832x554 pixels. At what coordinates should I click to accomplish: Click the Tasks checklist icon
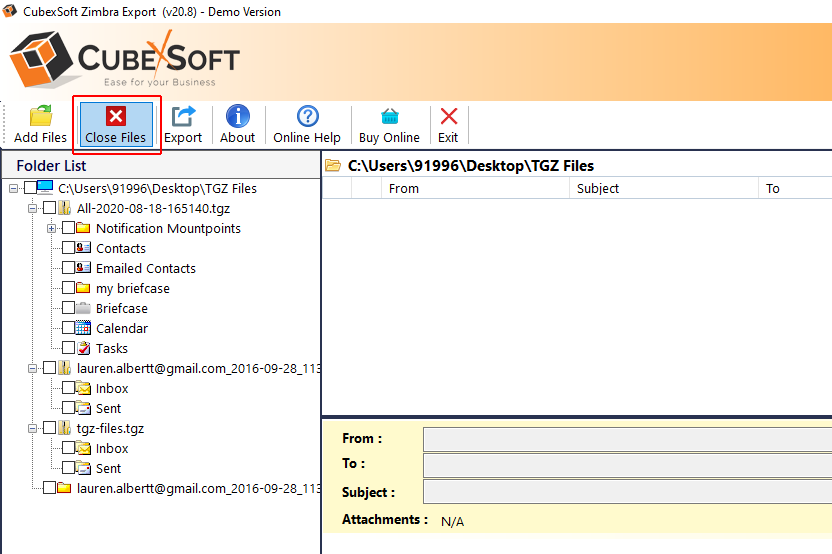[x=83, y=348]
